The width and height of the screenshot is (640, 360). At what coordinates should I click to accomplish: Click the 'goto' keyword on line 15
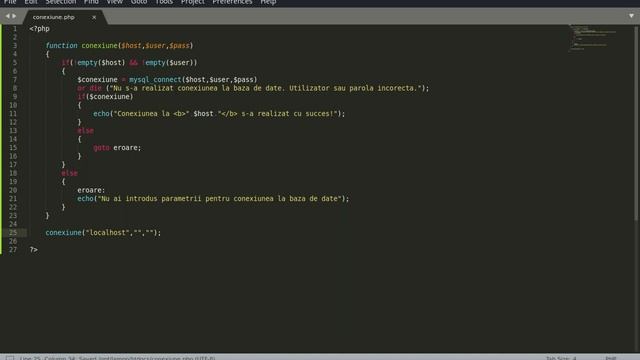(x=101, y=148)
